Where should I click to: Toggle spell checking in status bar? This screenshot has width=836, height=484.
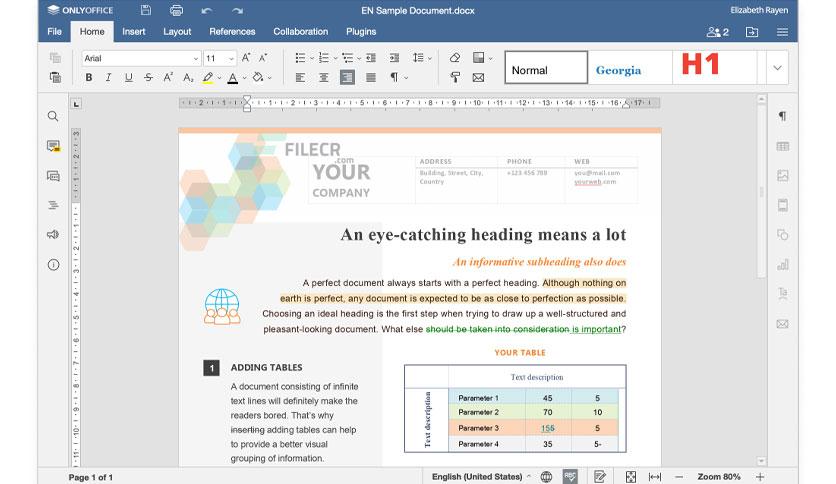[x=570, y=477]
